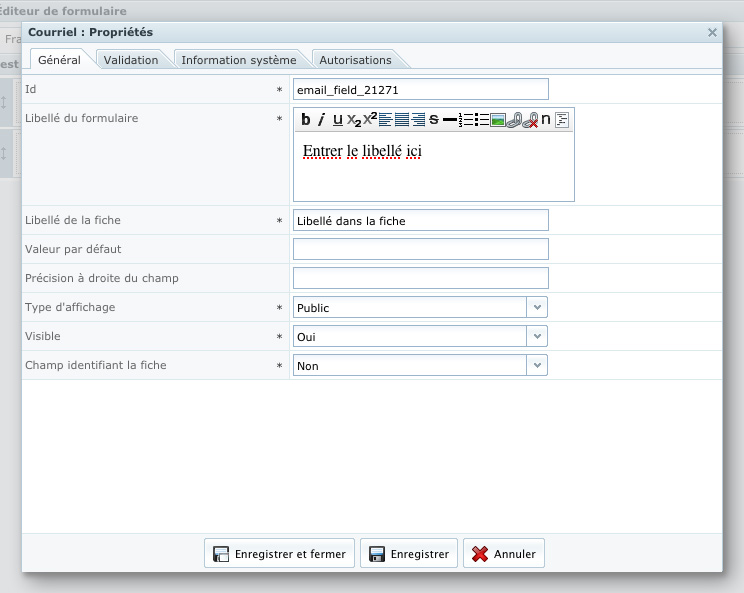Click the Enregistrer et fermer button
Viewport: 744px width, 593px height.
click(x=279, y=553)
